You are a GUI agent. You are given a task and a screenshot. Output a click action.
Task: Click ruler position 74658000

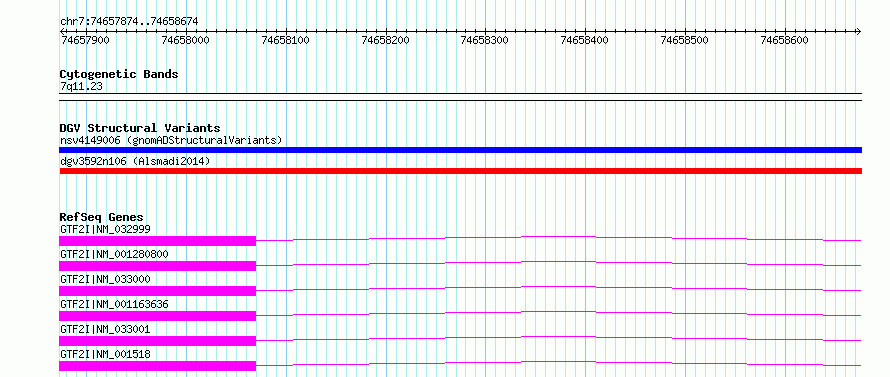point(186,40)
